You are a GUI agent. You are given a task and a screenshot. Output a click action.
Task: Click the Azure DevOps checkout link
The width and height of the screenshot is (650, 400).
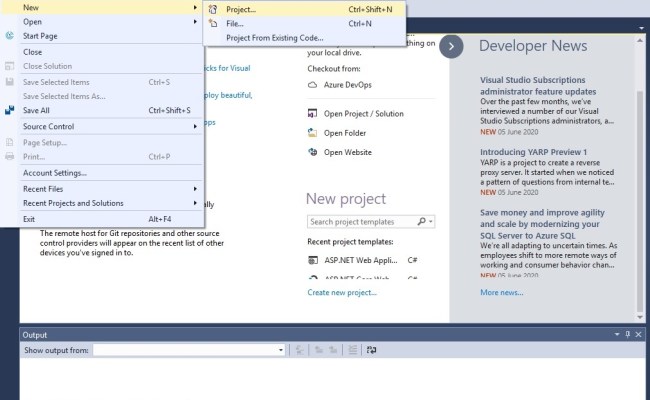point(347,85)
